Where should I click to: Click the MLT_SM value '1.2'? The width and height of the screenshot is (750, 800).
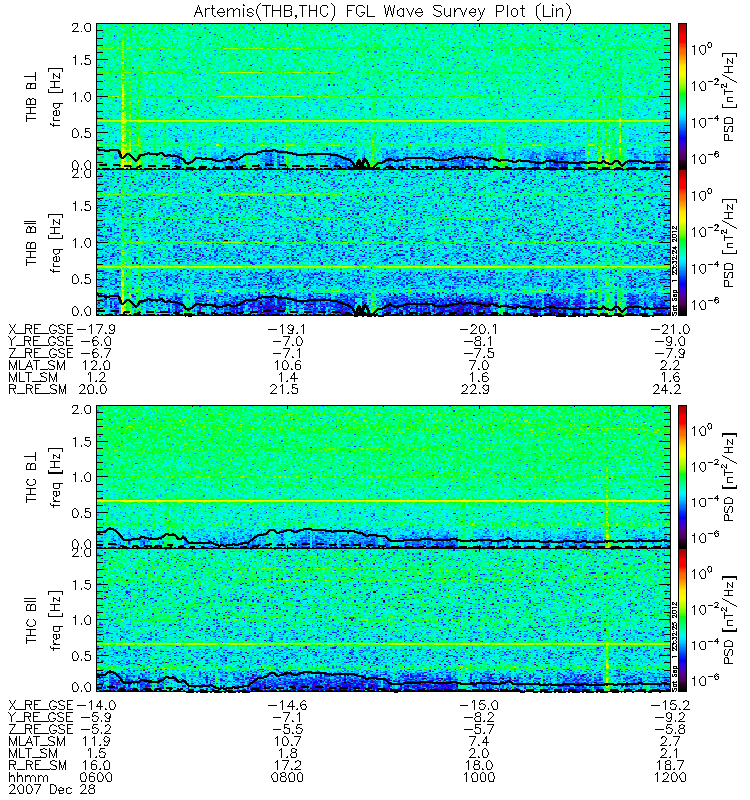(x=96, y=377)
